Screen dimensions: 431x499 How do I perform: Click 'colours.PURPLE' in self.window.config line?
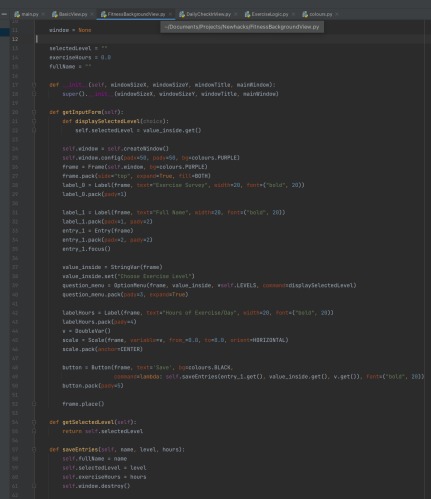tap(215, 158)
